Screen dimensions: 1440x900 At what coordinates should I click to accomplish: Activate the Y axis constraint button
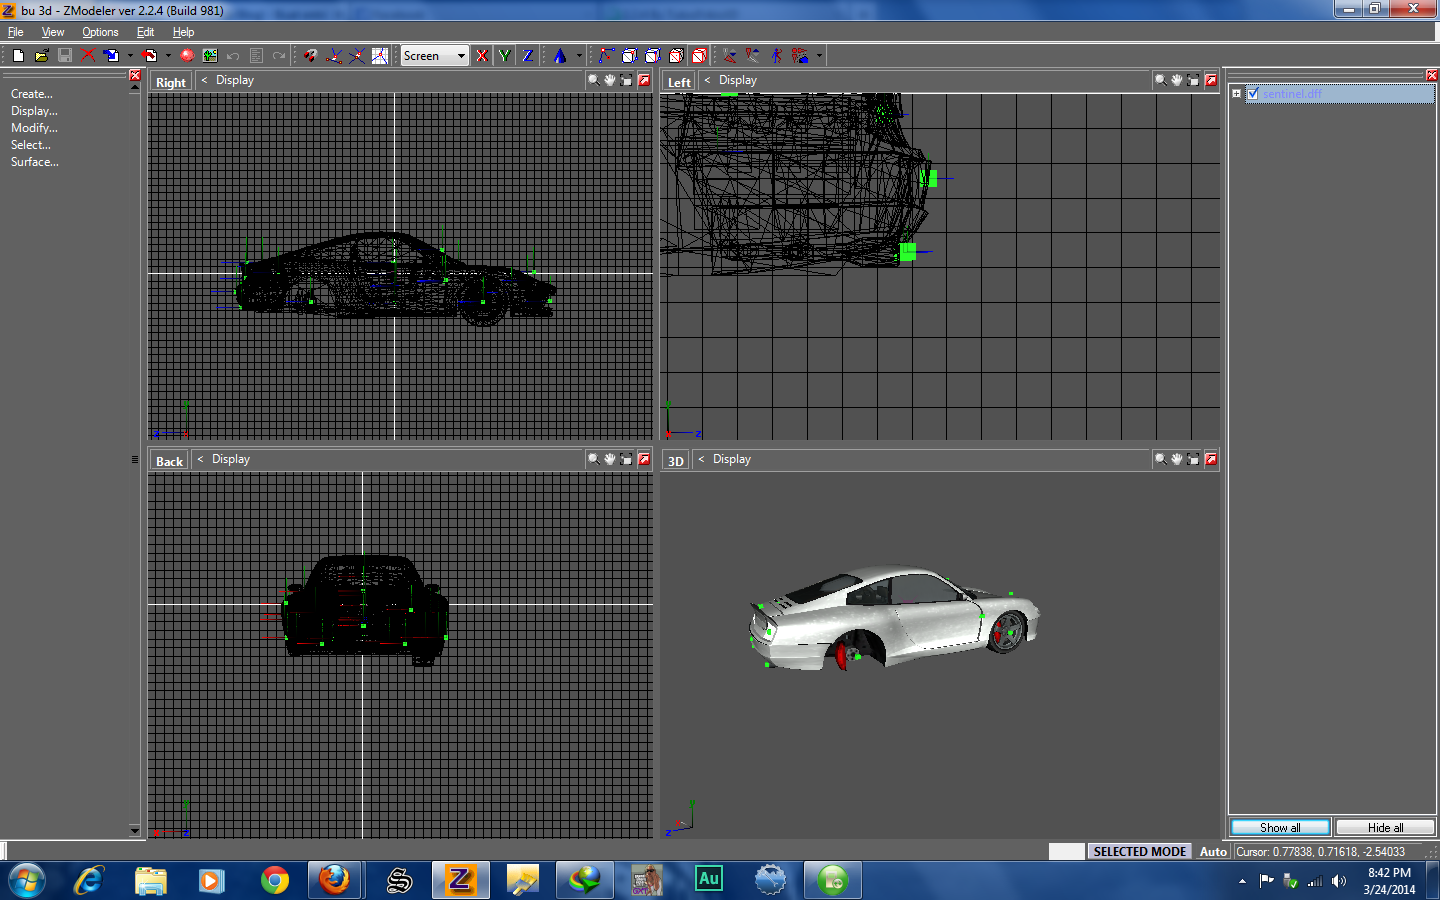(x=505, y=55)
